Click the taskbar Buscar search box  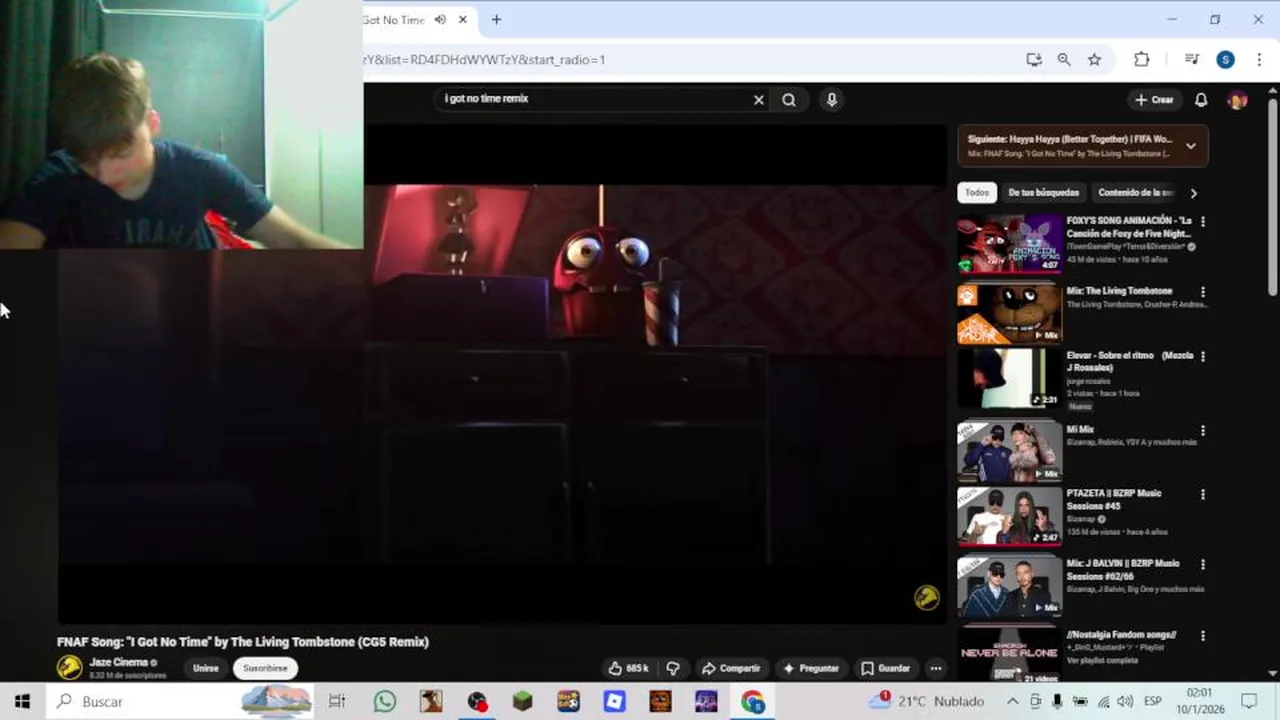tap(181, 701)
